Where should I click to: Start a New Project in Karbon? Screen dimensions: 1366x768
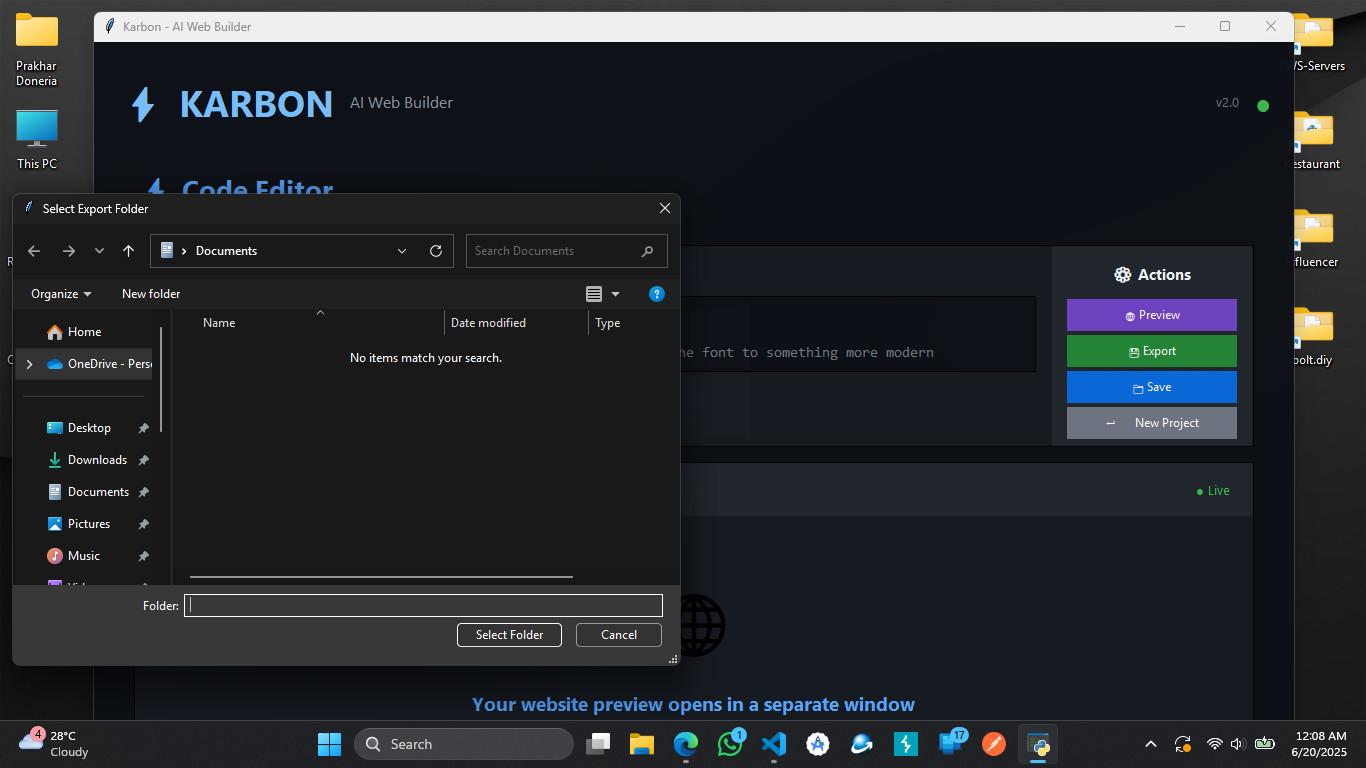1152,423
